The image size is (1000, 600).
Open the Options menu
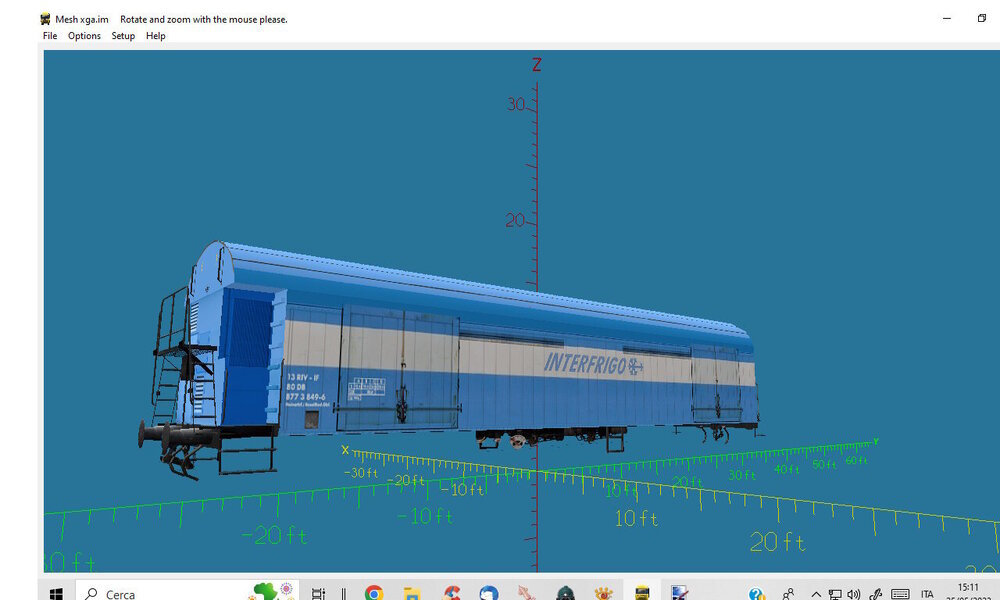pyautogui.click(x=84, y=36)
